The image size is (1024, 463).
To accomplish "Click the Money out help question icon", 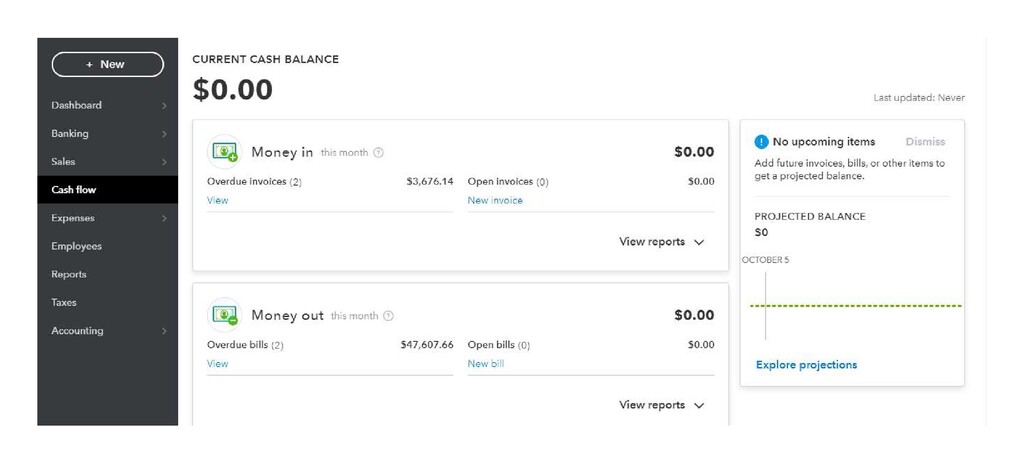I will click(389, 316).
